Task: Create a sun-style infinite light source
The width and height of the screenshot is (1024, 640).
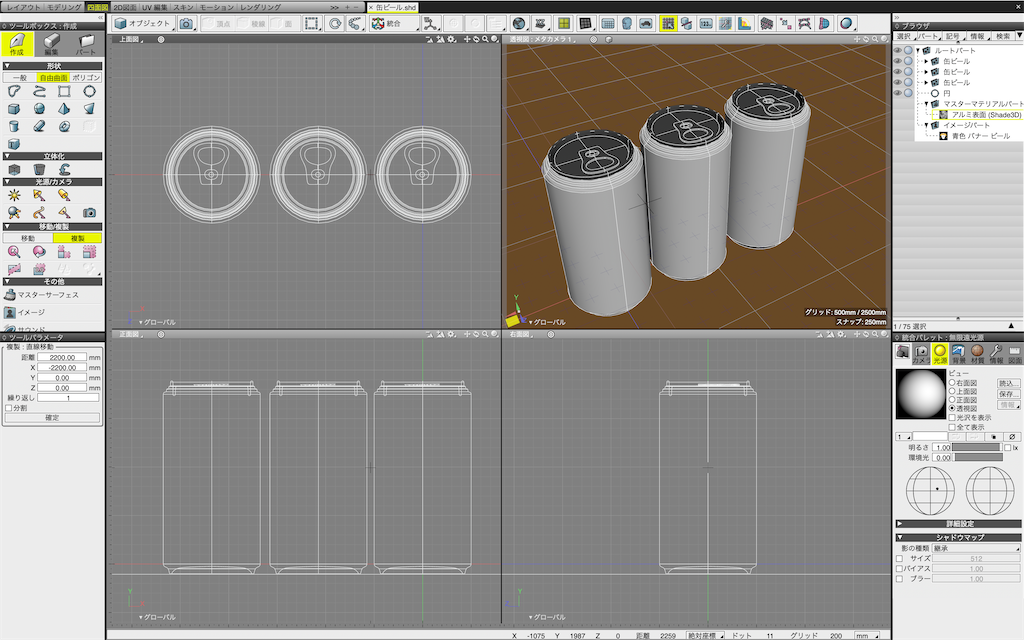Action: click(x=14, y=195)
